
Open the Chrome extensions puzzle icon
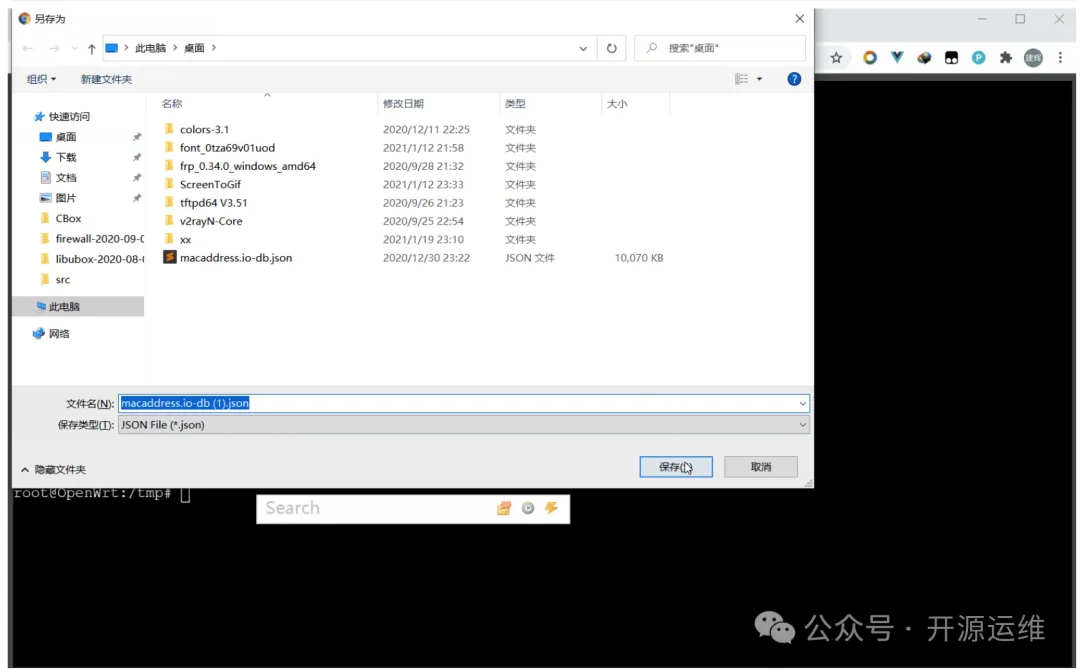1006,58
